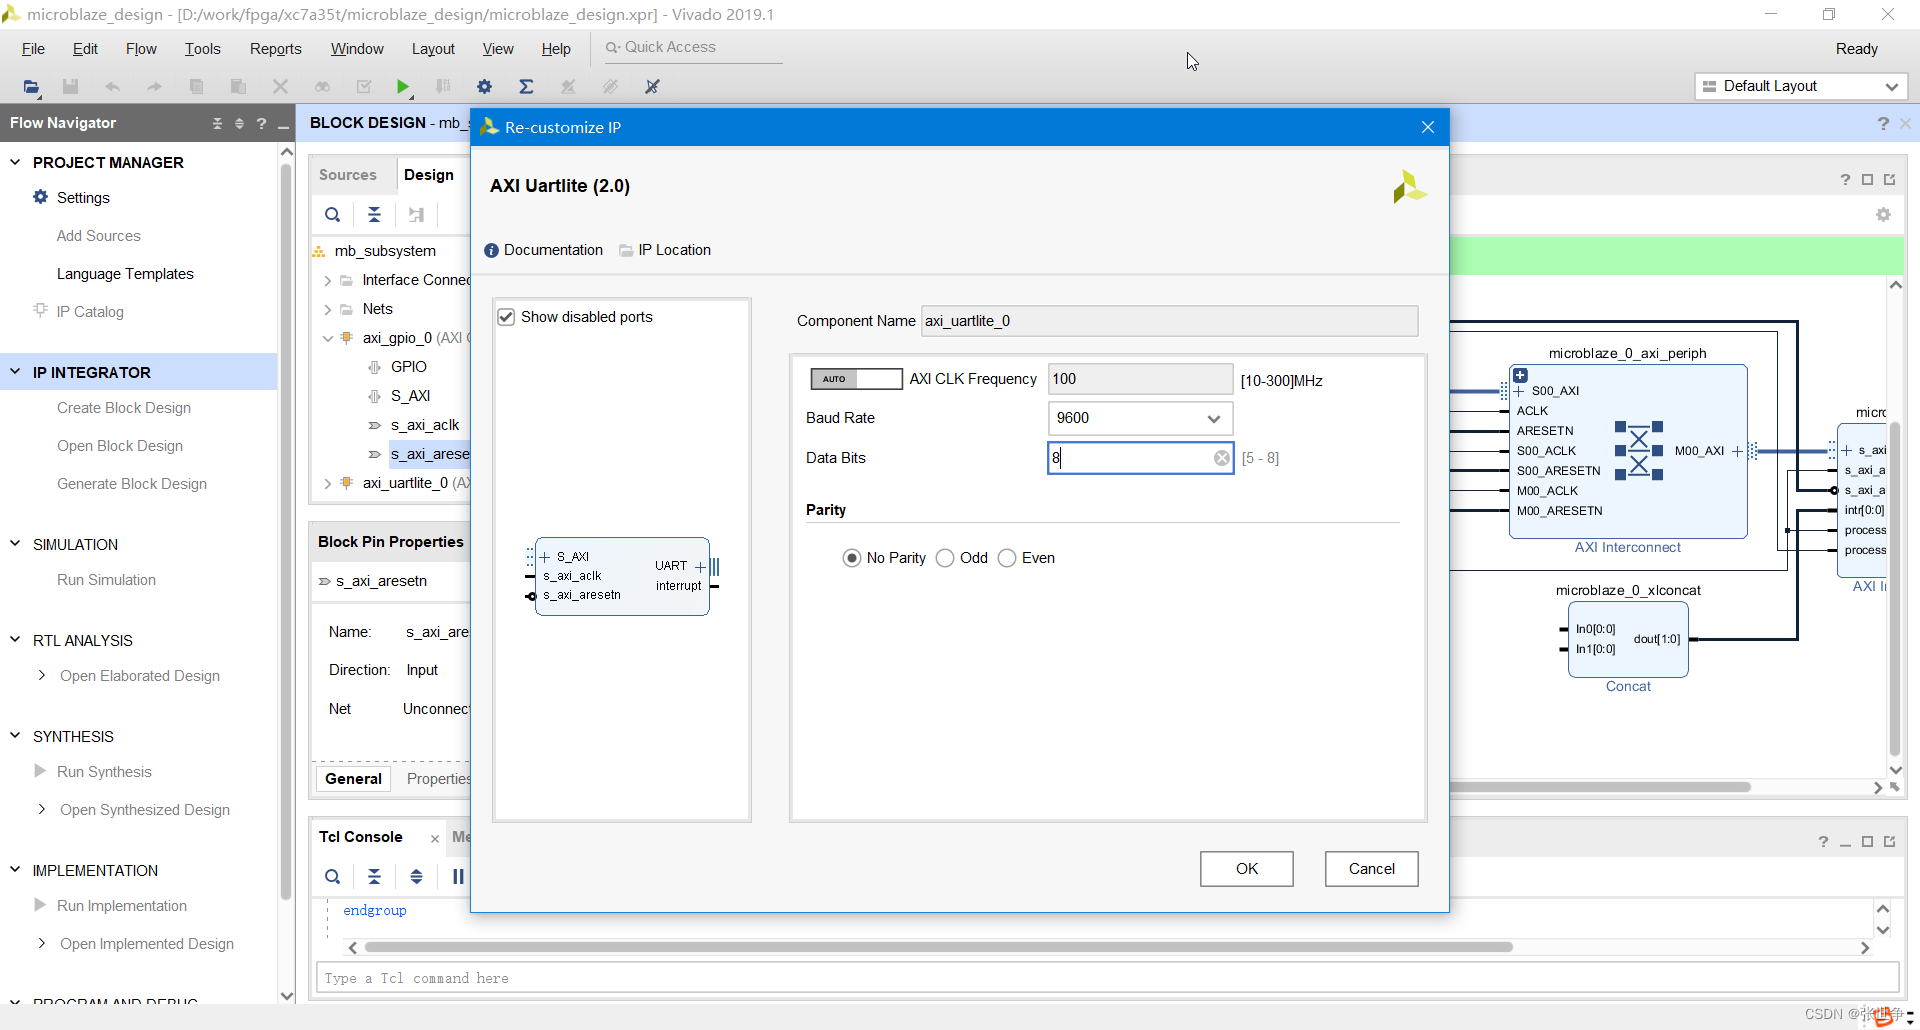Click diagram horizontal scrollbar
This screenshot has height=1030, width=1920.
tap(1600, 787)
